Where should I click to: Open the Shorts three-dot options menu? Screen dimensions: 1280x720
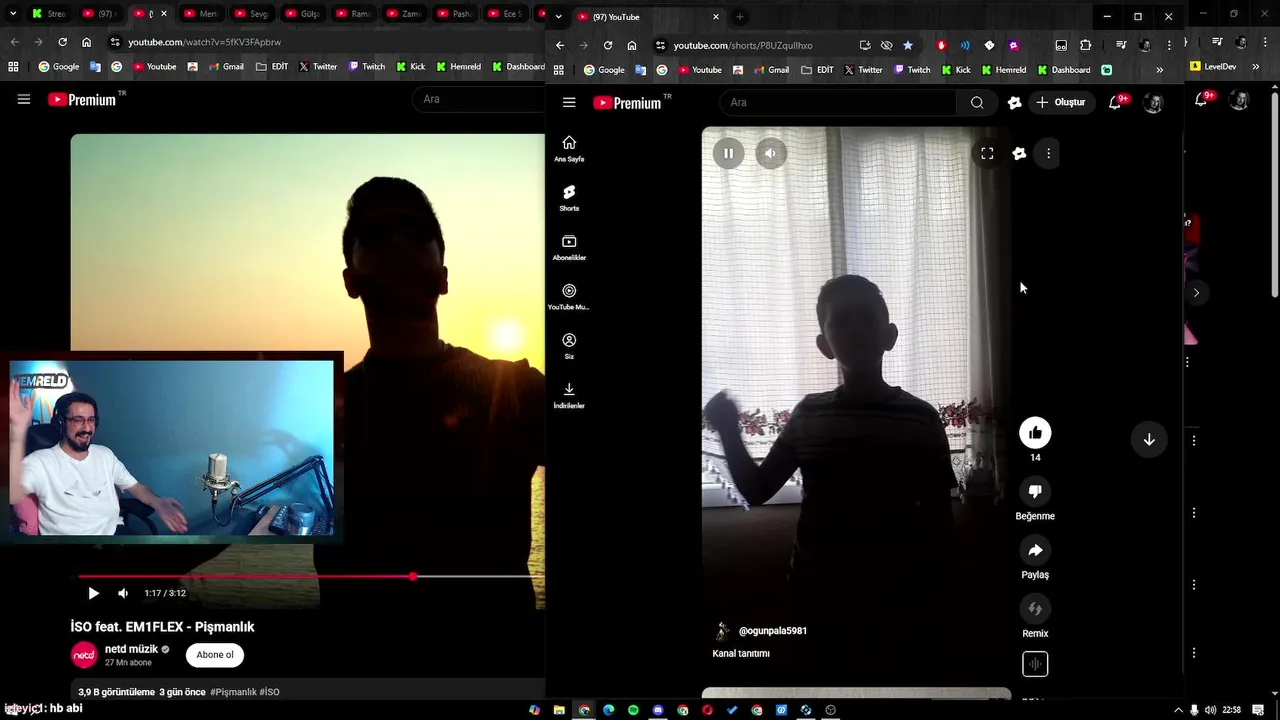coord(1048,153)
